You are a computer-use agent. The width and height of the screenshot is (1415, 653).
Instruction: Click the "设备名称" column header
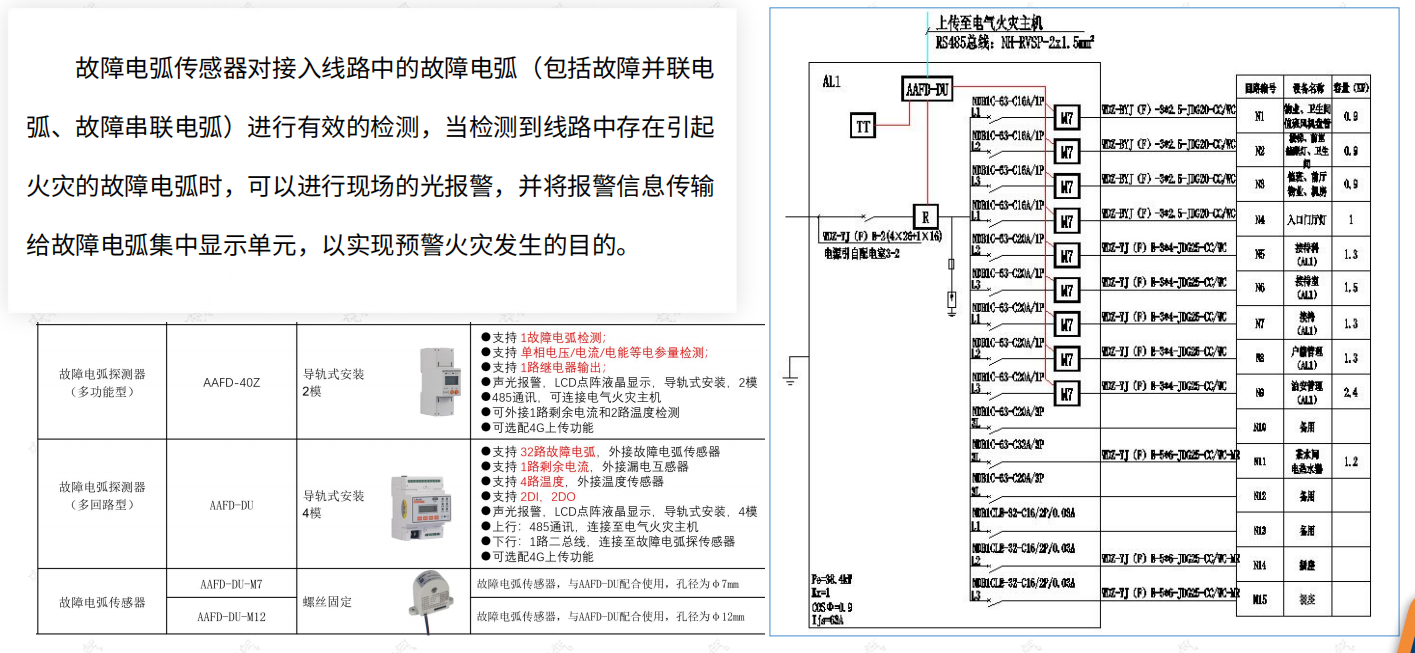[x=1307, y=88]
